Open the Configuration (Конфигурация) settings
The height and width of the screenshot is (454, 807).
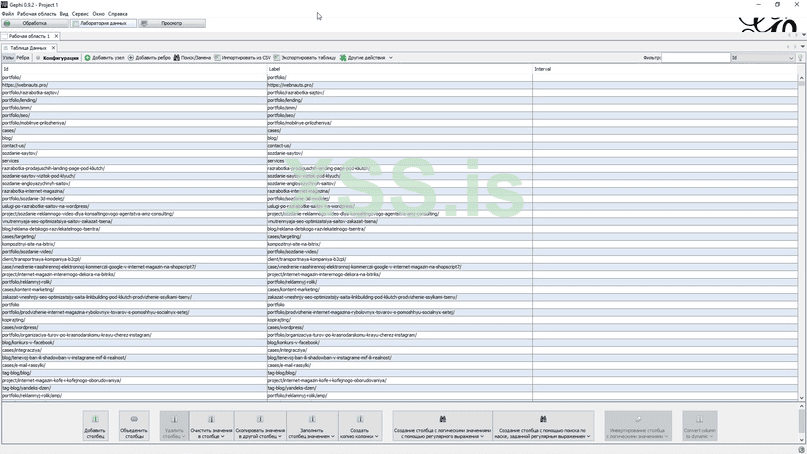coord(58,58)
